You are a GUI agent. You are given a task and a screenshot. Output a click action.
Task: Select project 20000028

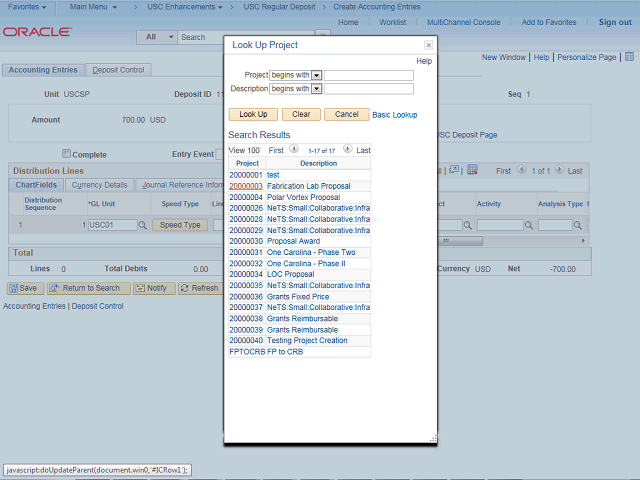pos(246,219)
